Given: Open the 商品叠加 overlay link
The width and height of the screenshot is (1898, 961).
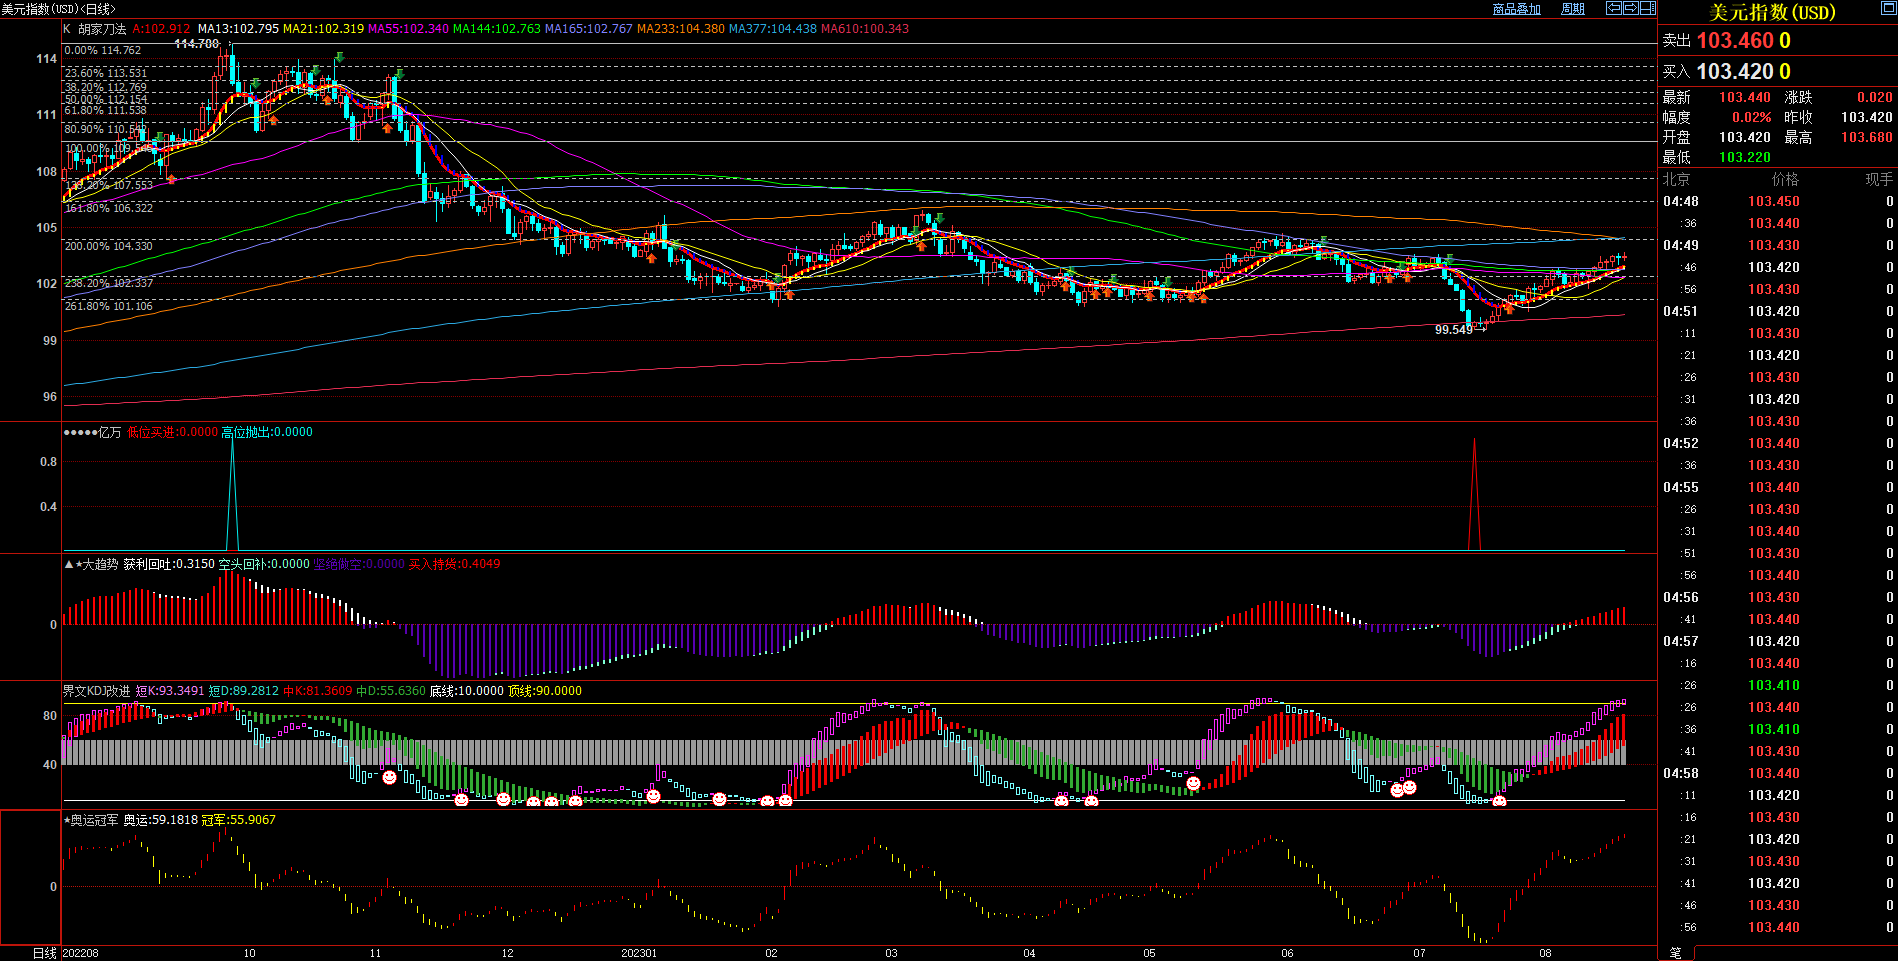Looking at the screenshot, I should [1516, 9].
